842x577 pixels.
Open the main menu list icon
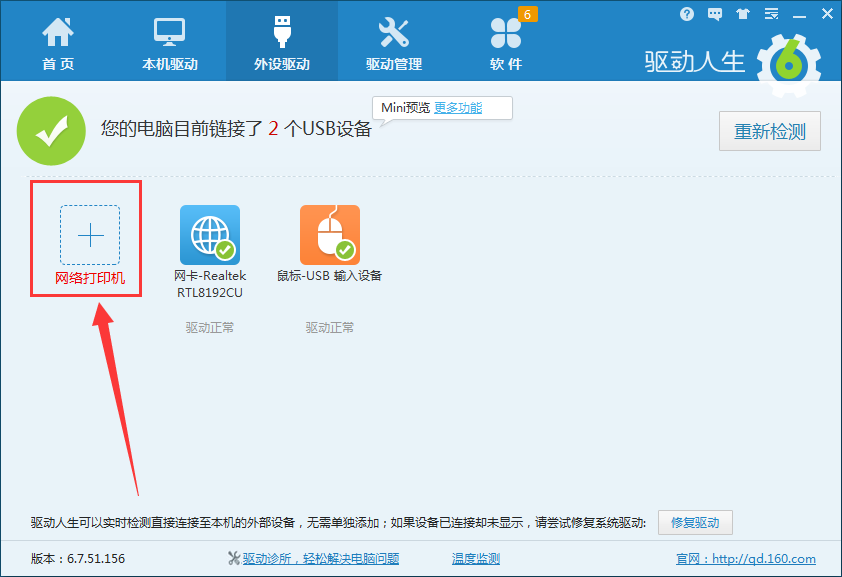pos(770,13)
